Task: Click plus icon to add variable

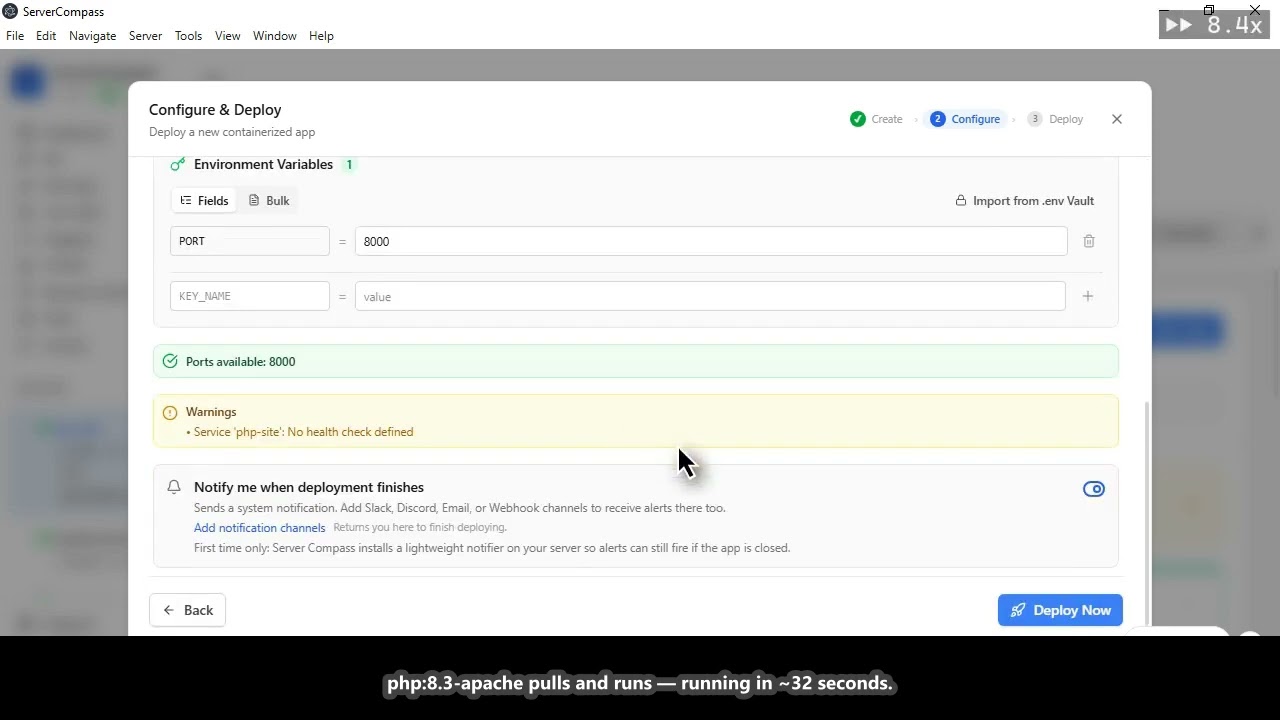Action: 1088,296
